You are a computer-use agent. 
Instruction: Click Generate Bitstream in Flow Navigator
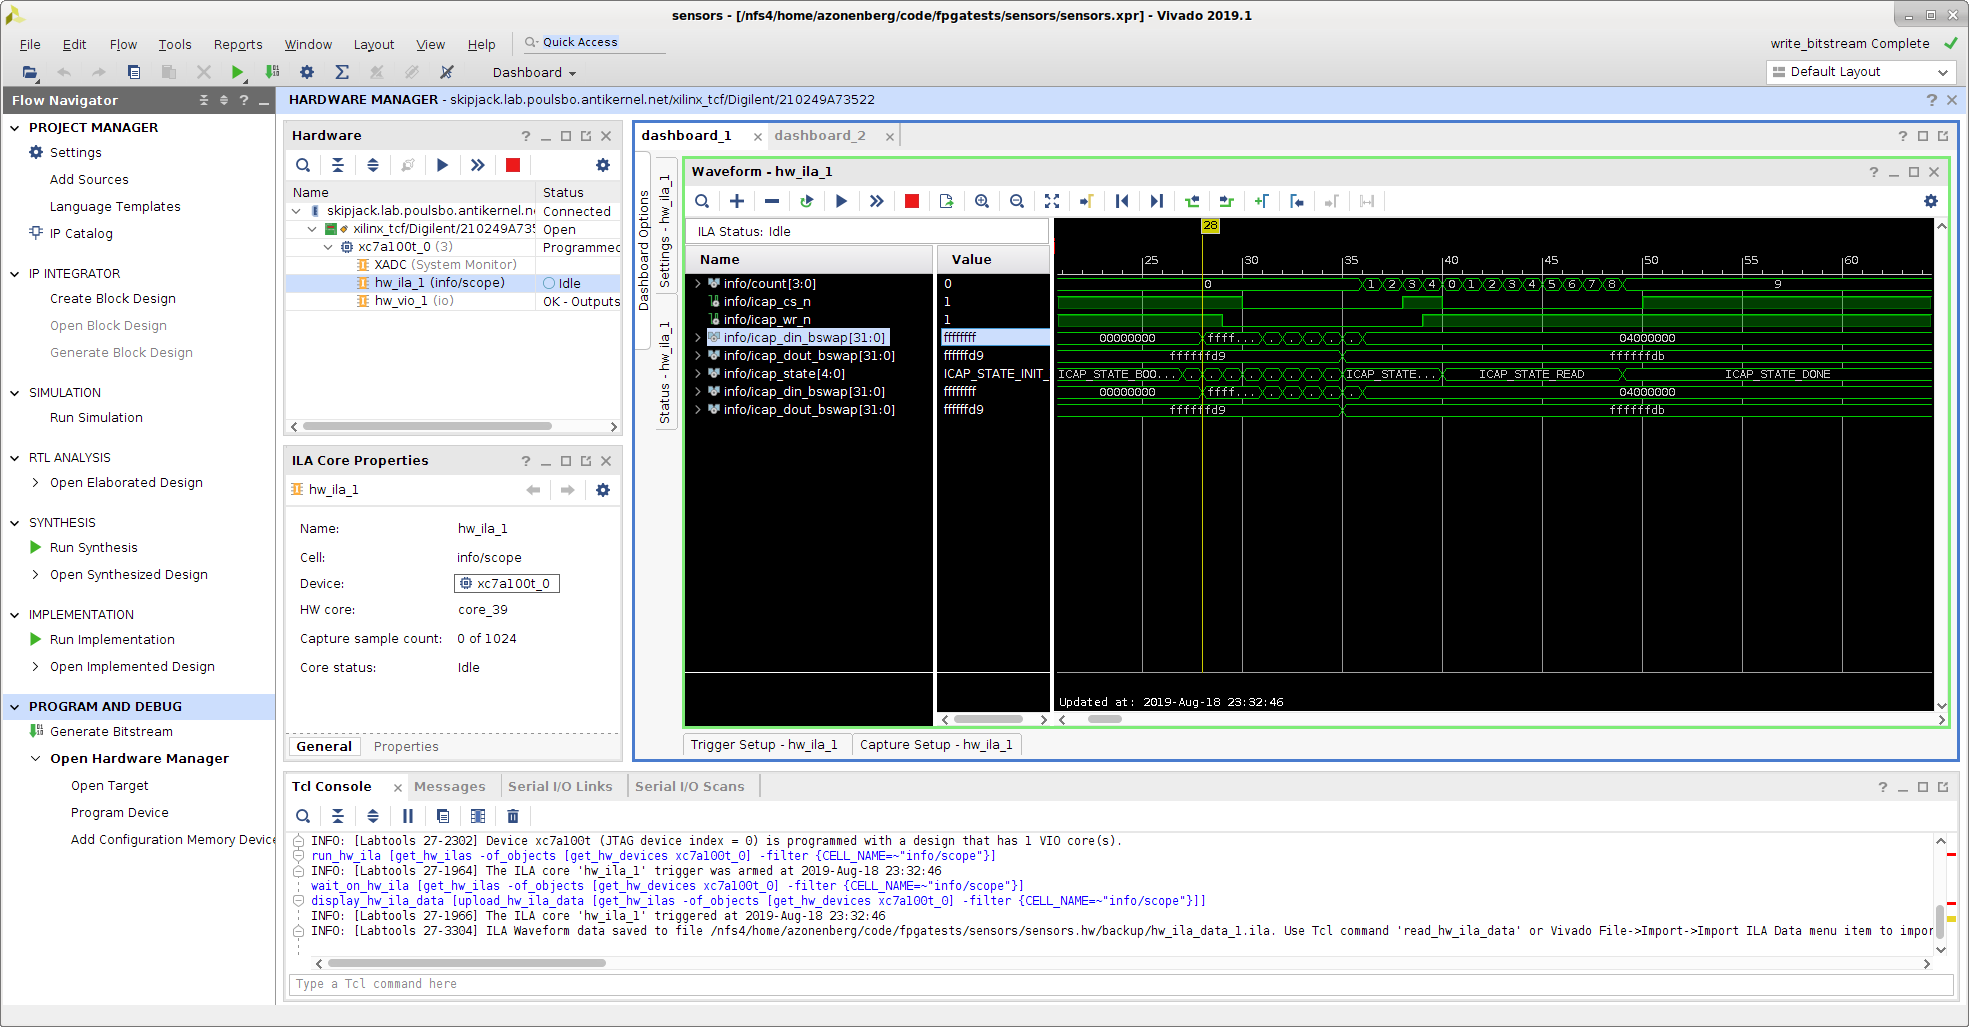(111, 732)
